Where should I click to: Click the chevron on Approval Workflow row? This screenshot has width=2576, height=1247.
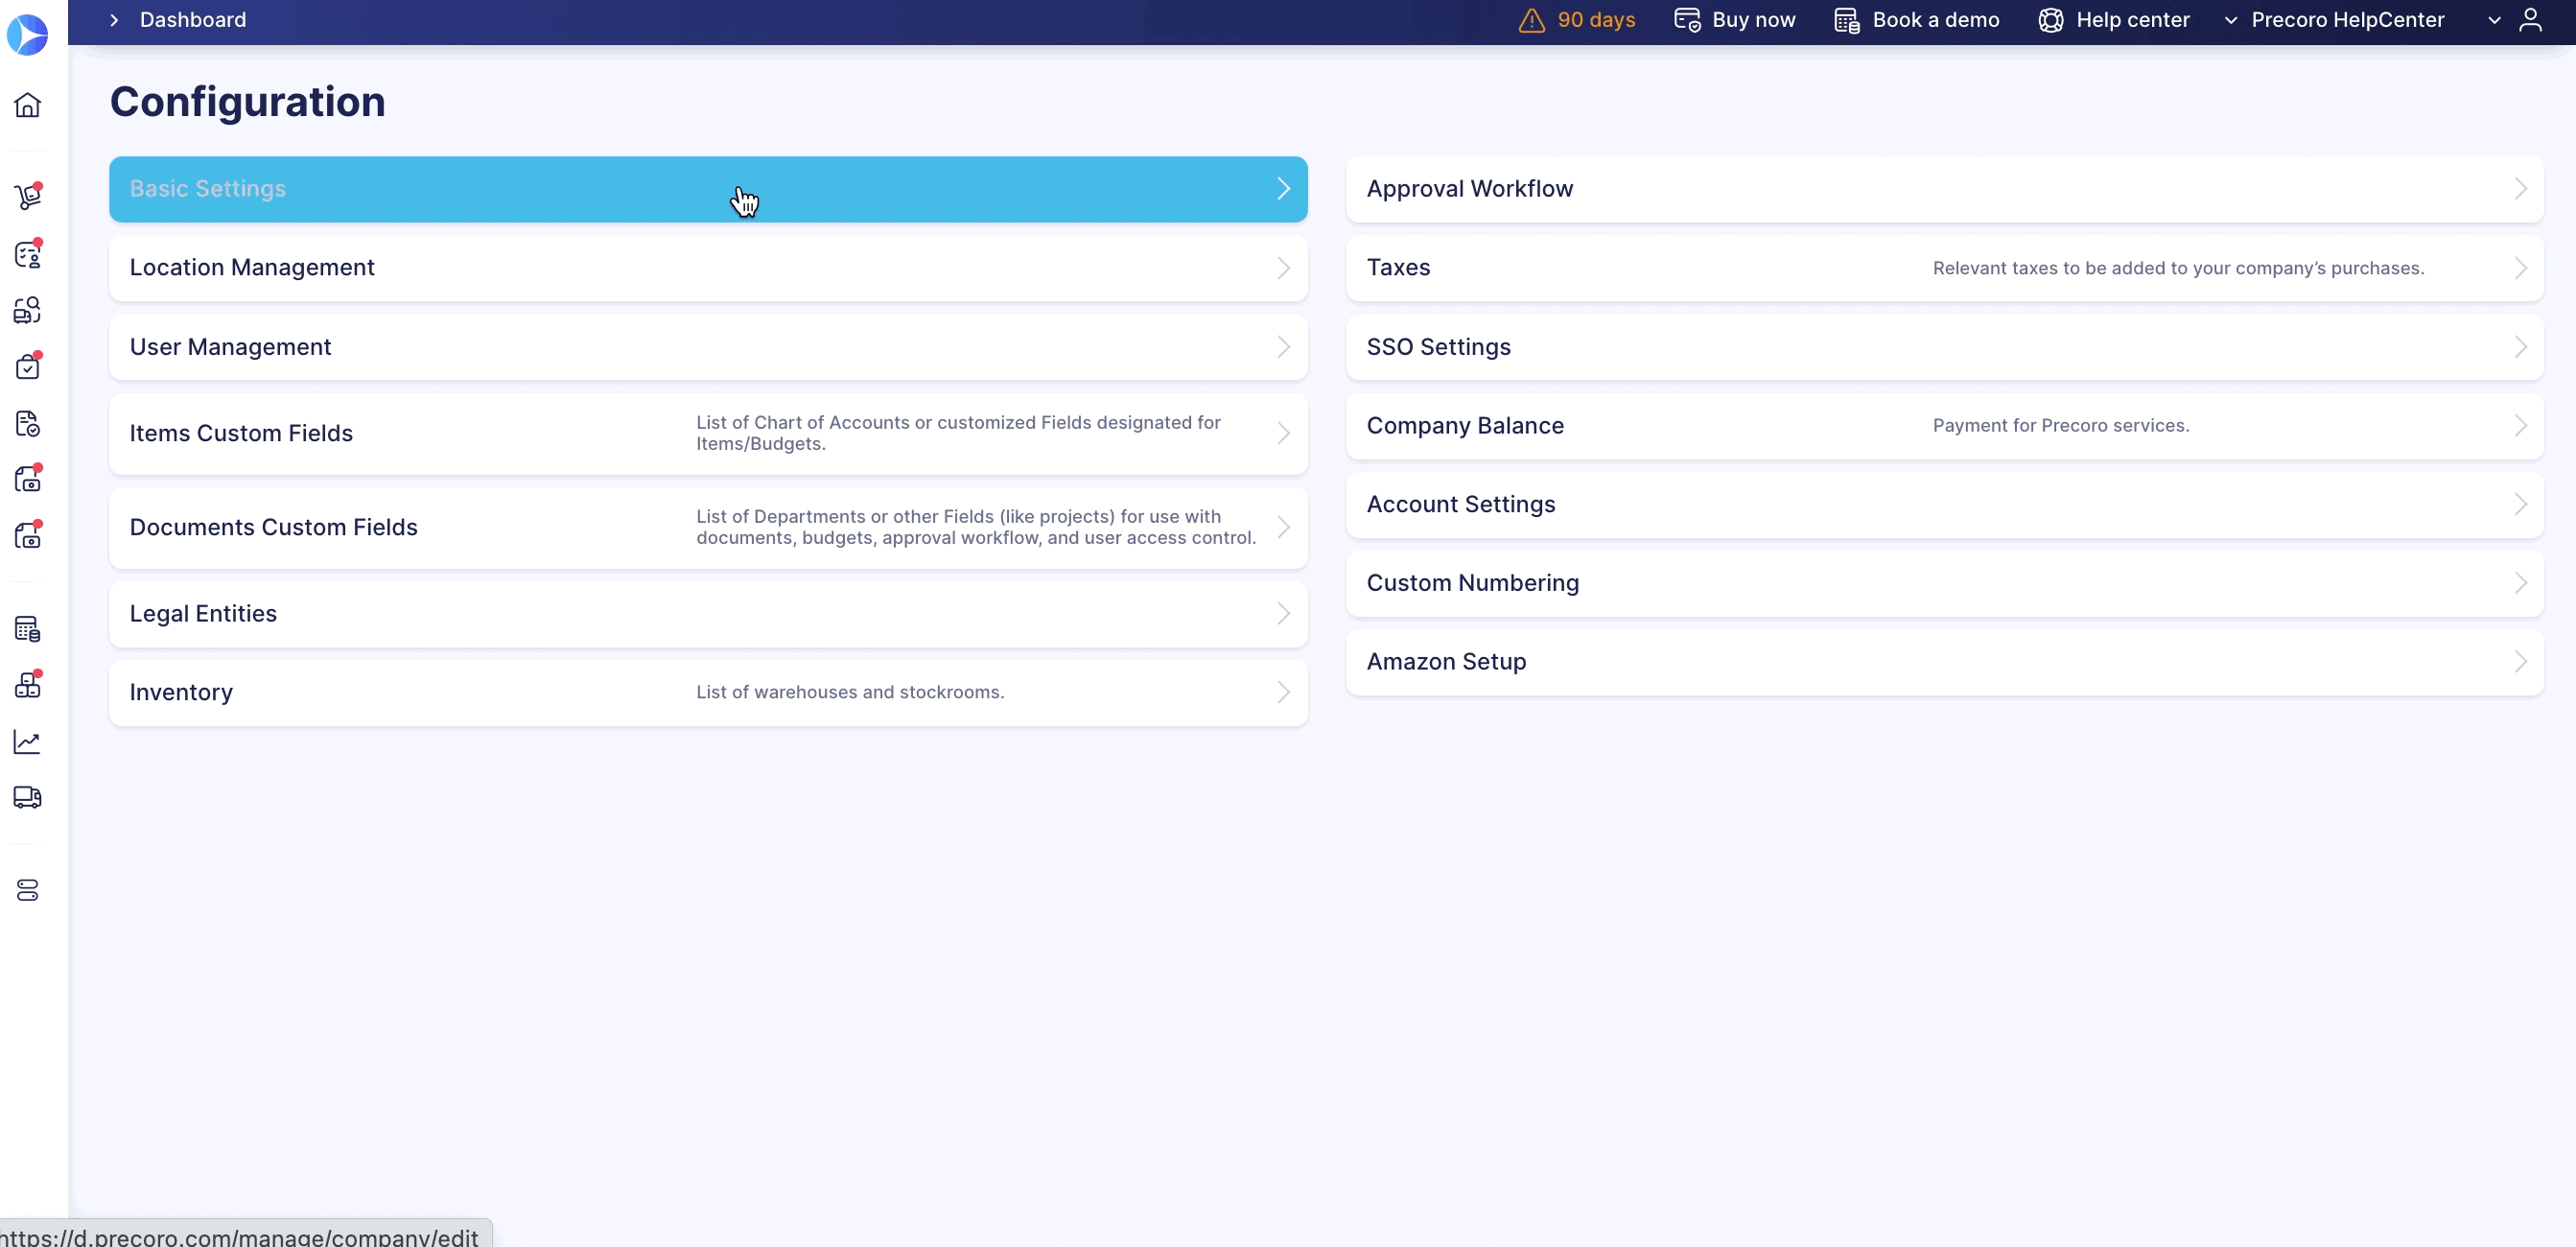point(2520,189)
